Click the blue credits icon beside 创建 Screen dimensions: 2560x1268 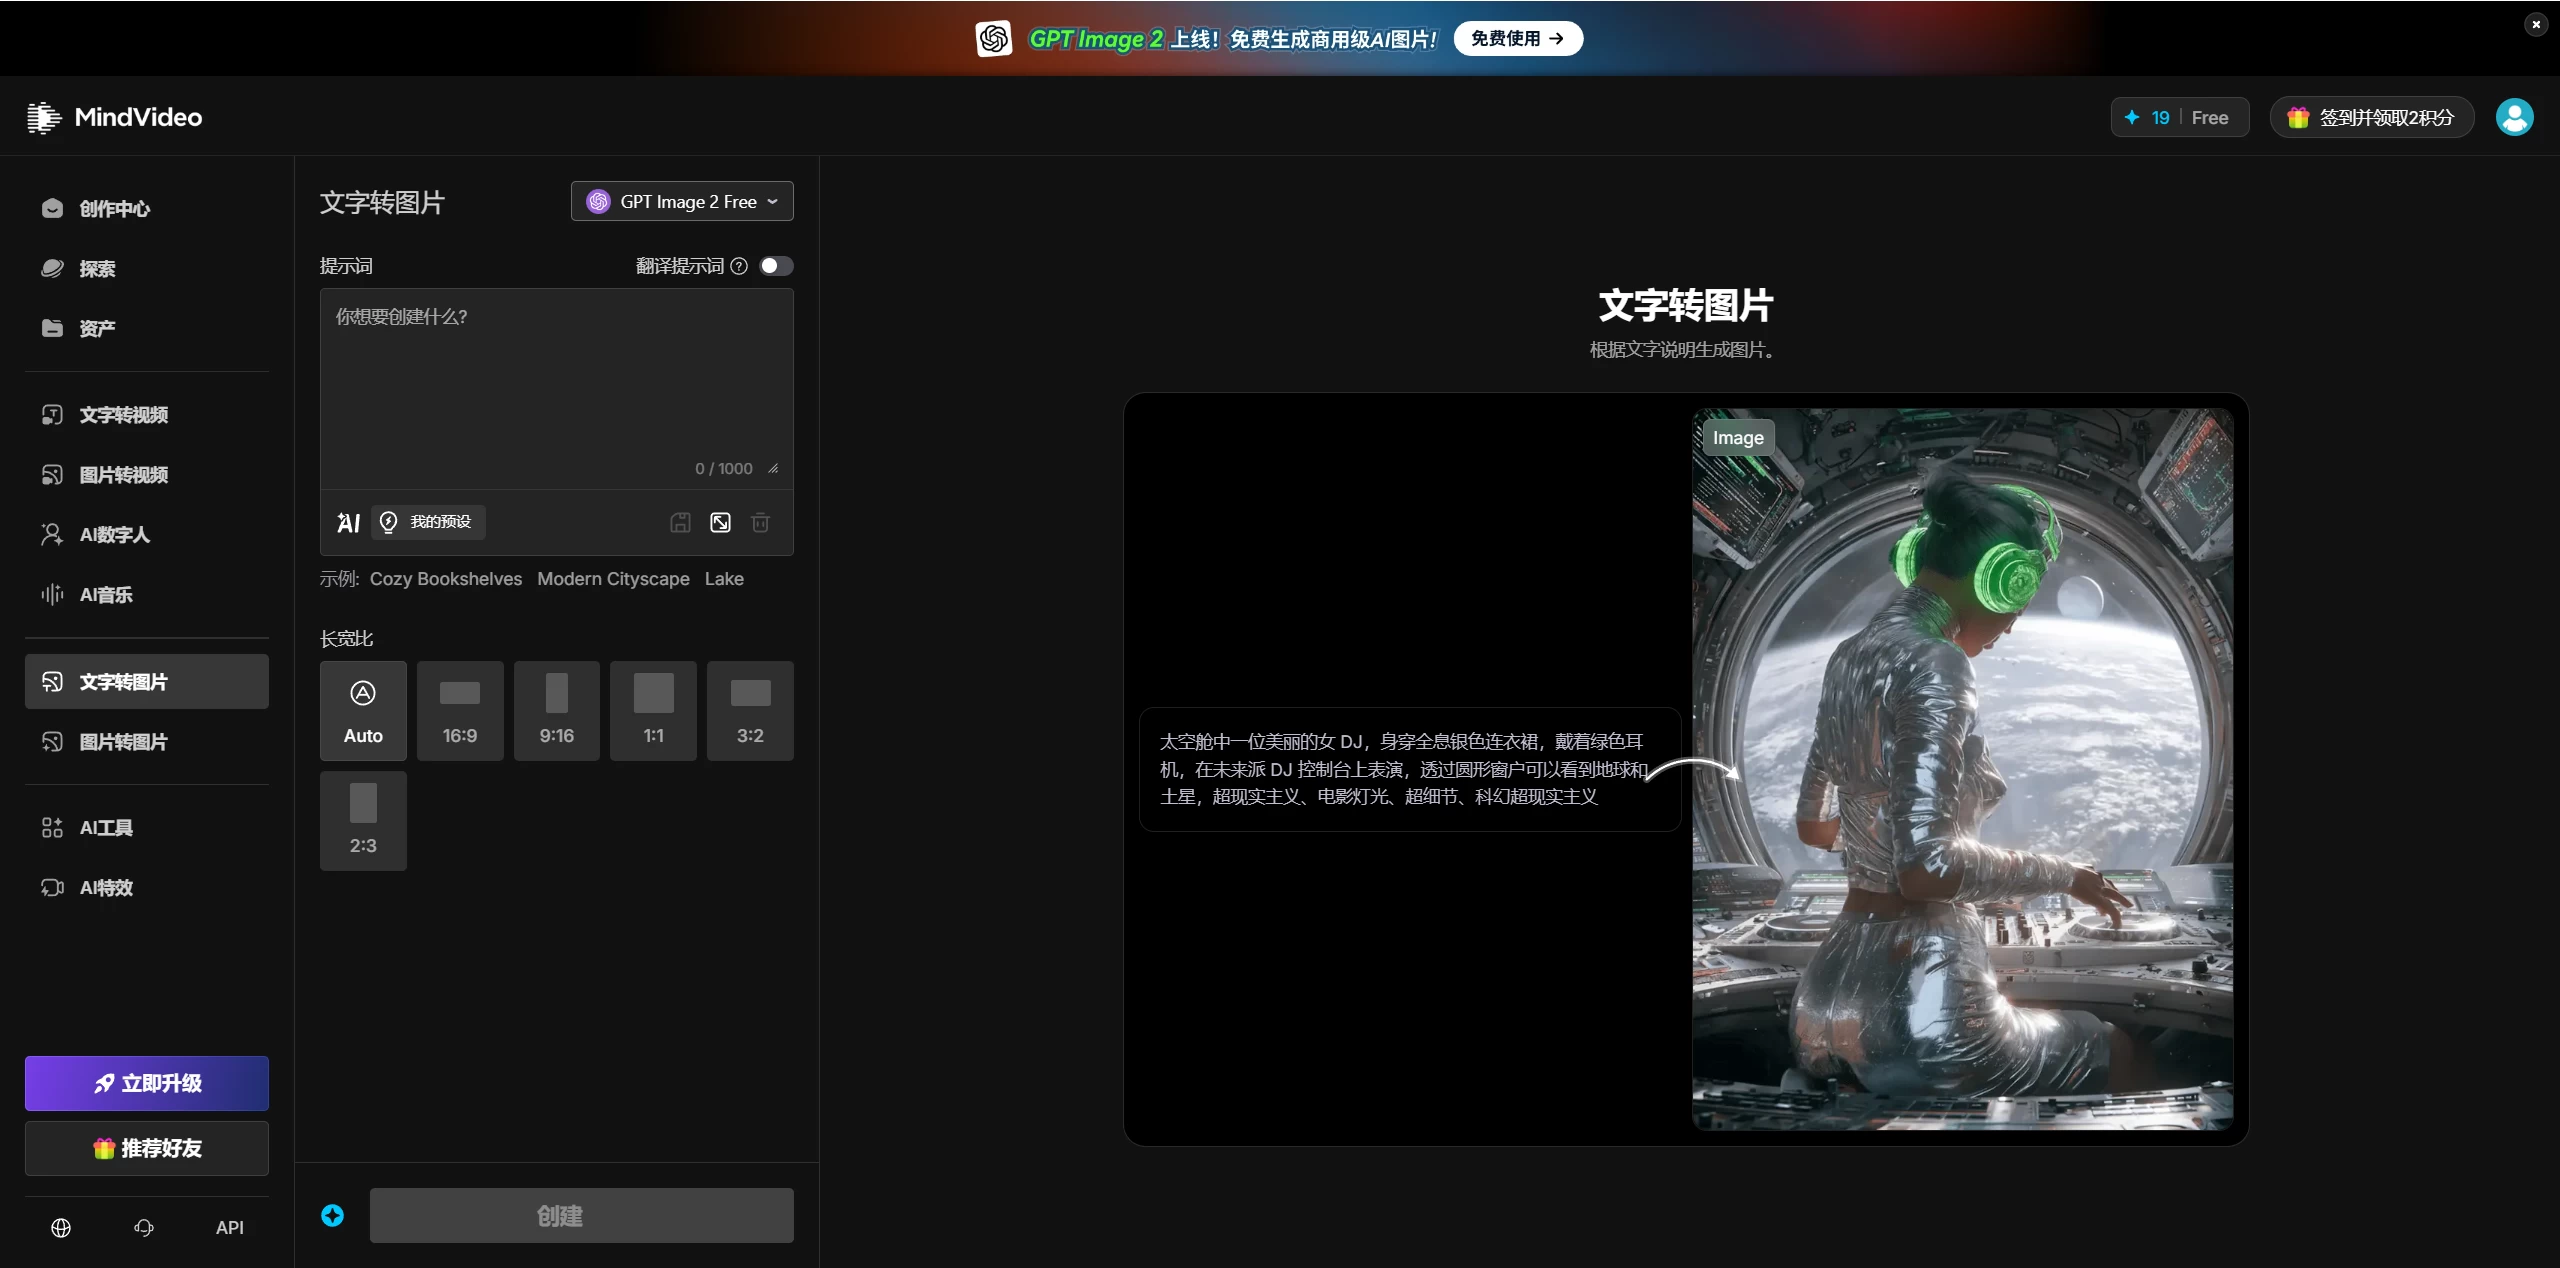coord(332,1215)
